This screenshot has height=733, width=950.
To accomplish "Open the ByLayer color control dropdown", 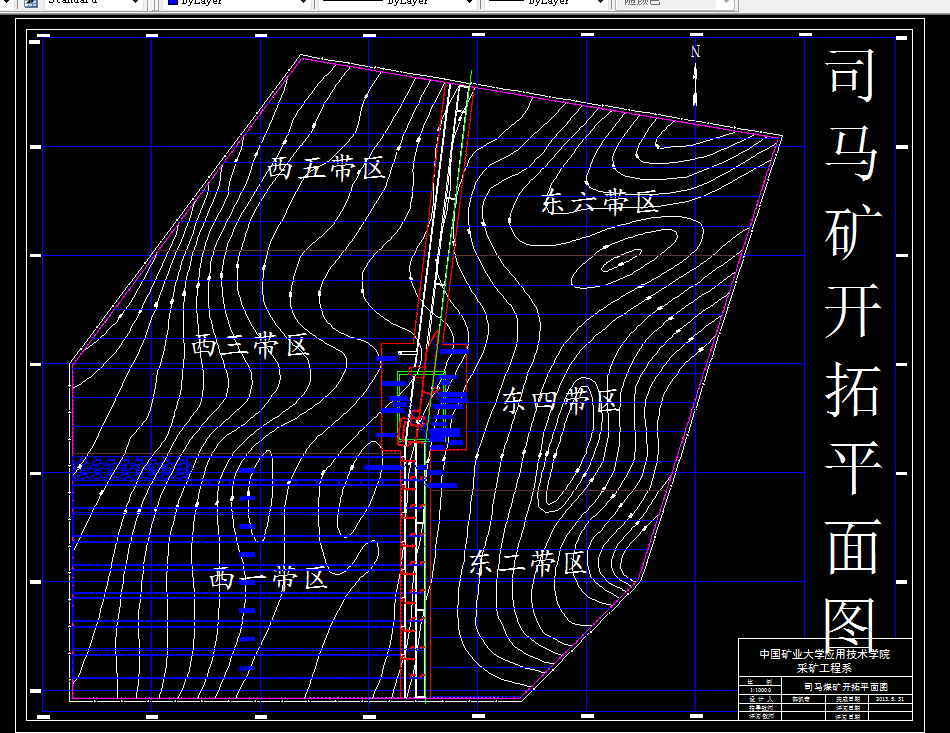I will click(x=236, y=3).
